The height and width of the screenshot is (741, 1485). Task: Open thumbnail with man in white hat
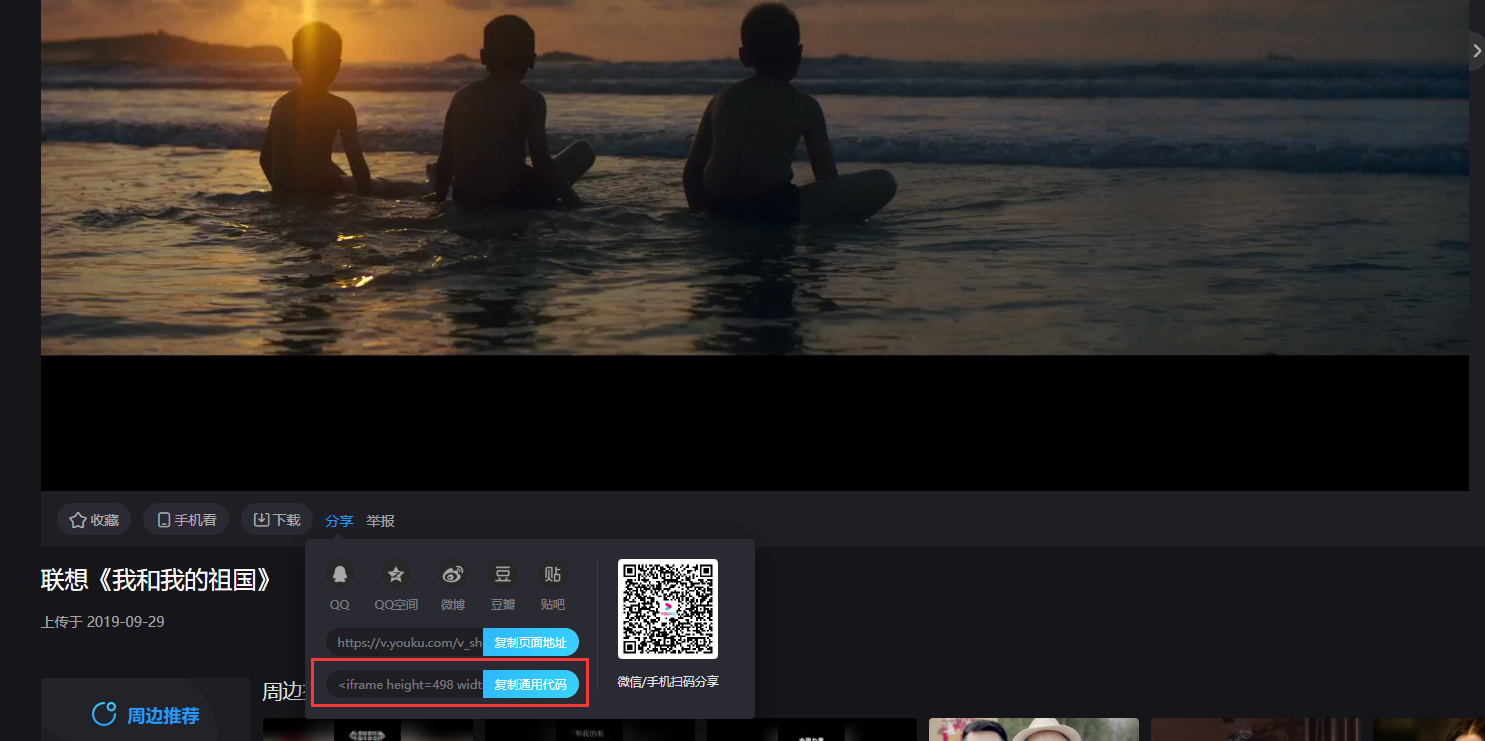(x=1034, y=729)
